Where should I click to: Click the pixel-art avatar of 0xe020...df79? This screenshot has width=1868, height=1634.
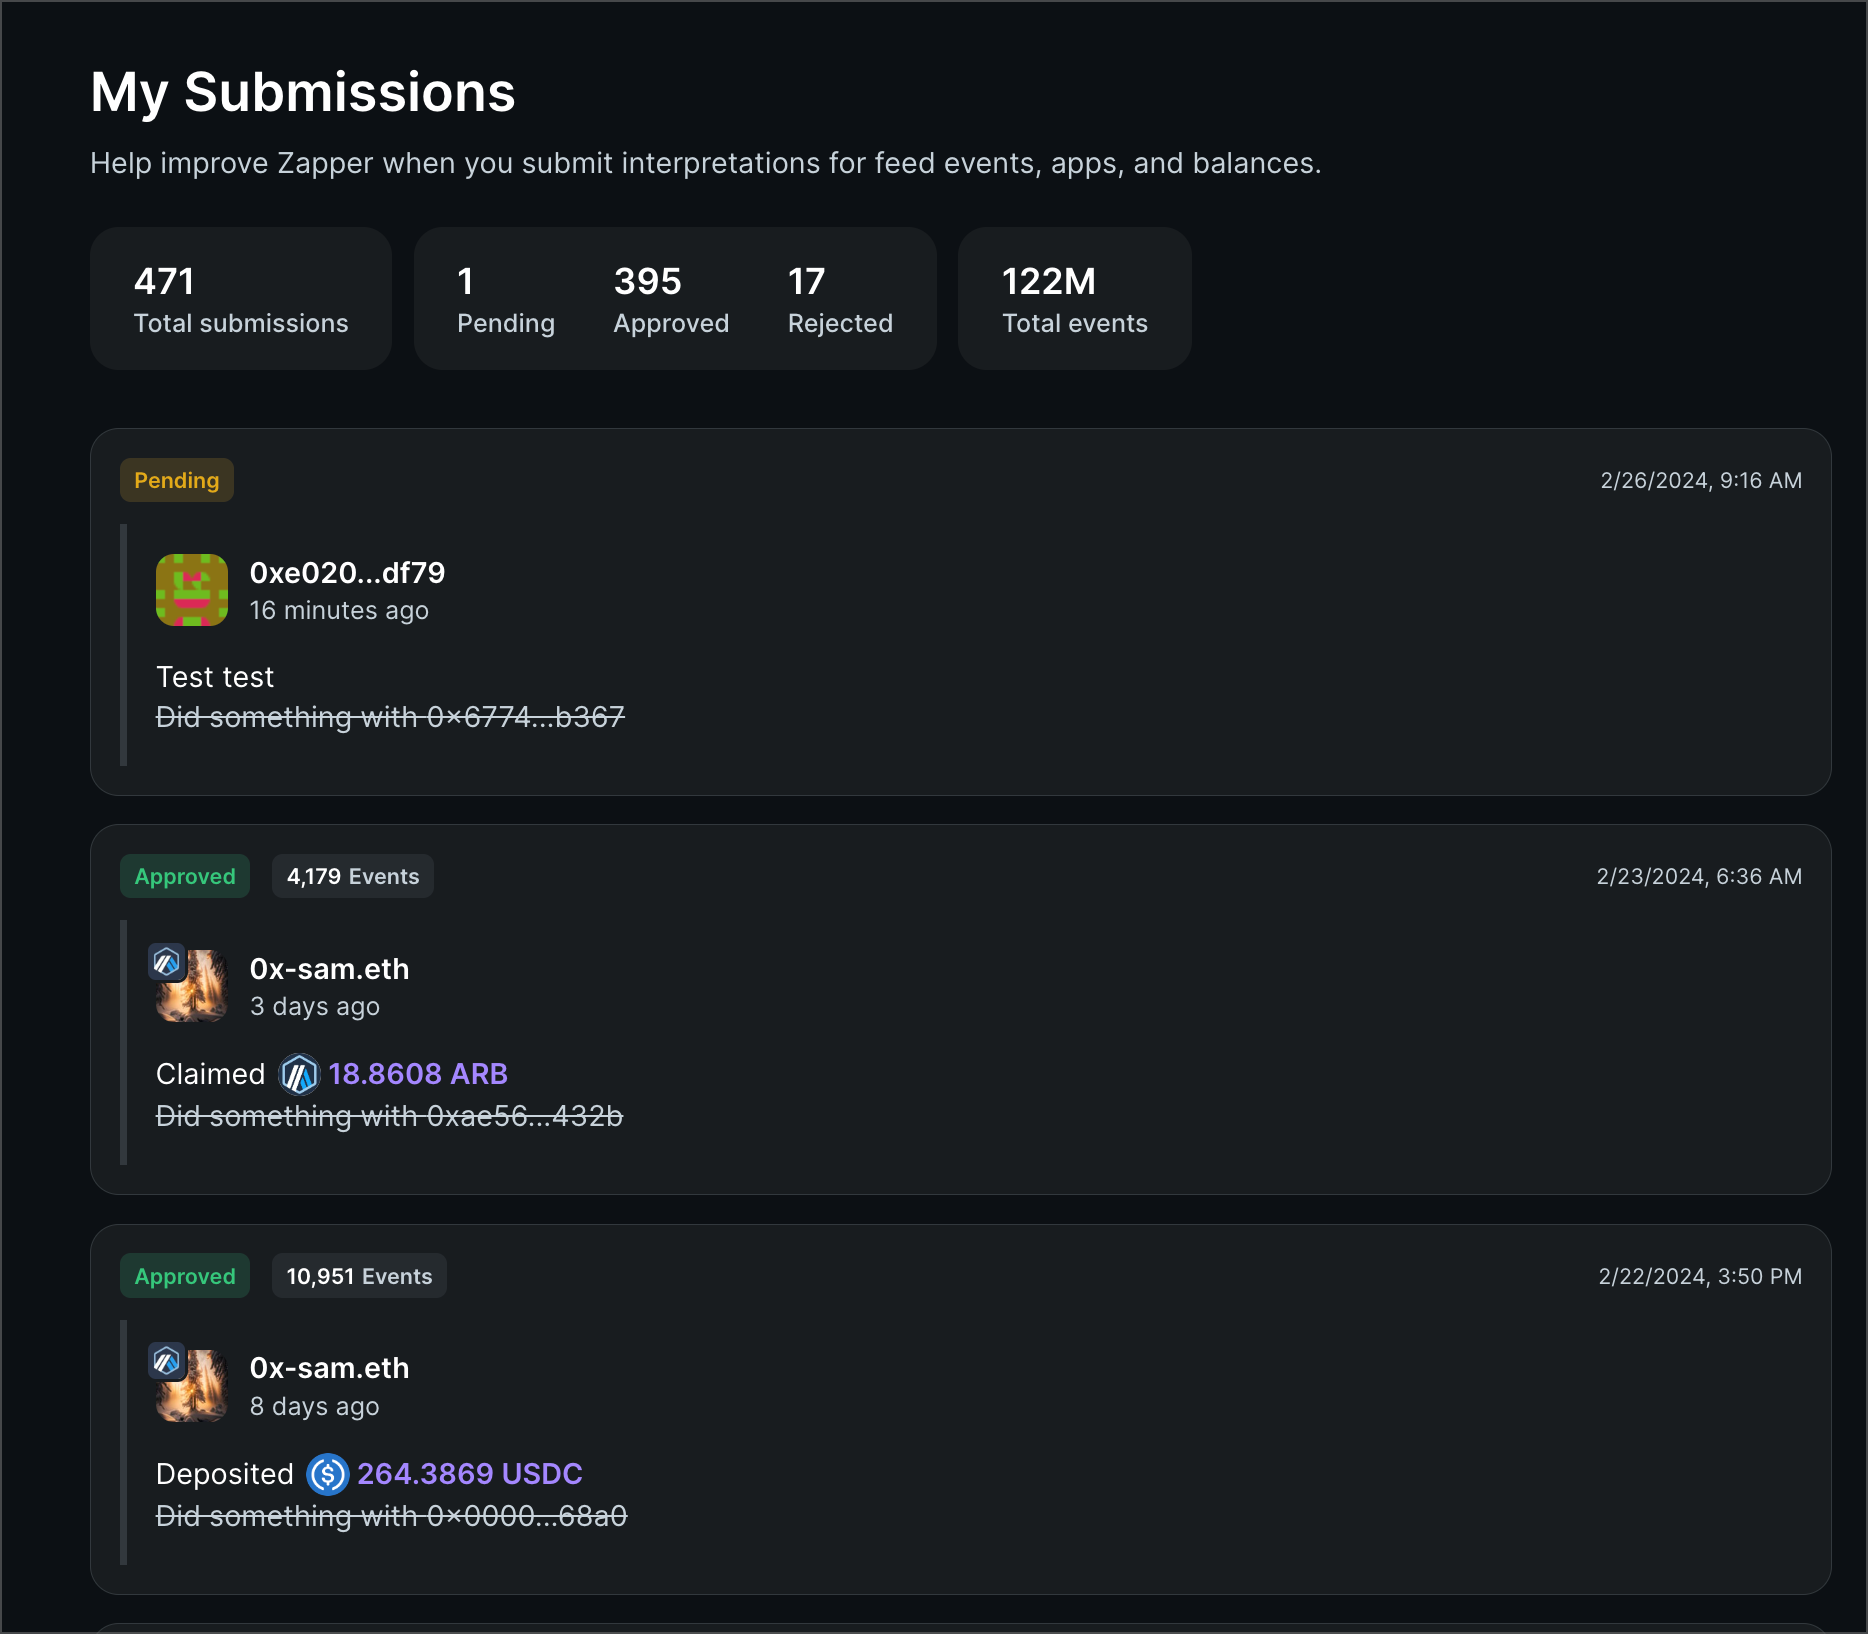pyautogui.click(x=192, y=589)
